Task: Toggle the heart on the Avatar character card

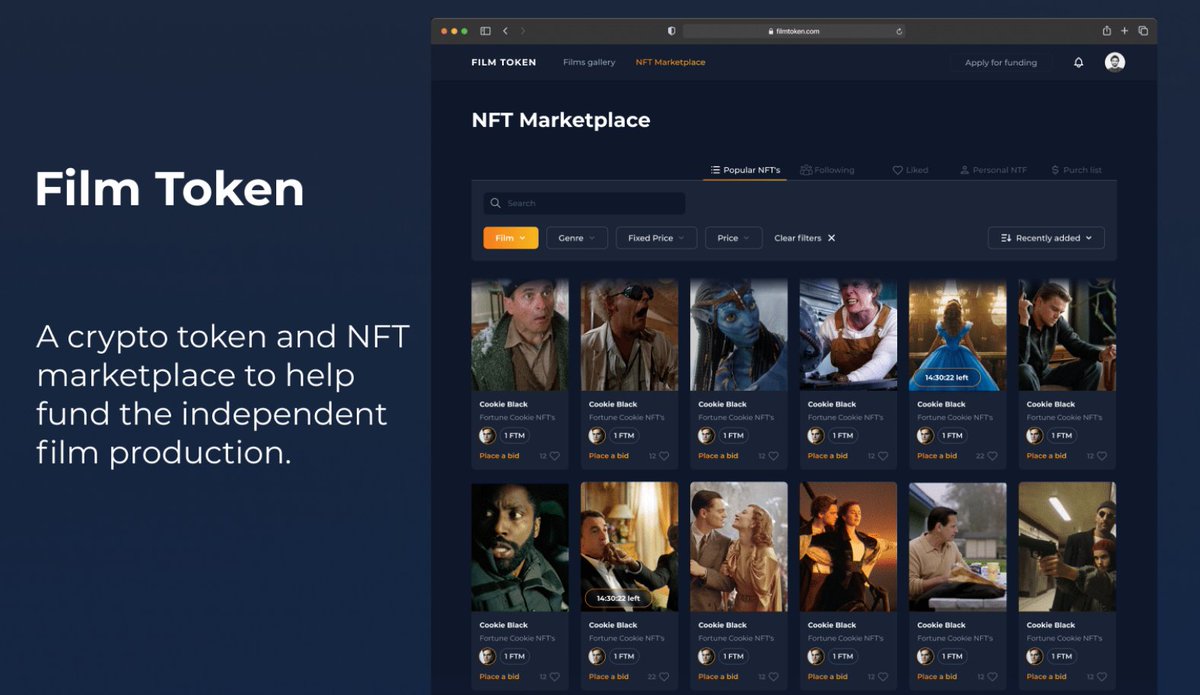Action: pyautogui.click(x=773, y=456)
